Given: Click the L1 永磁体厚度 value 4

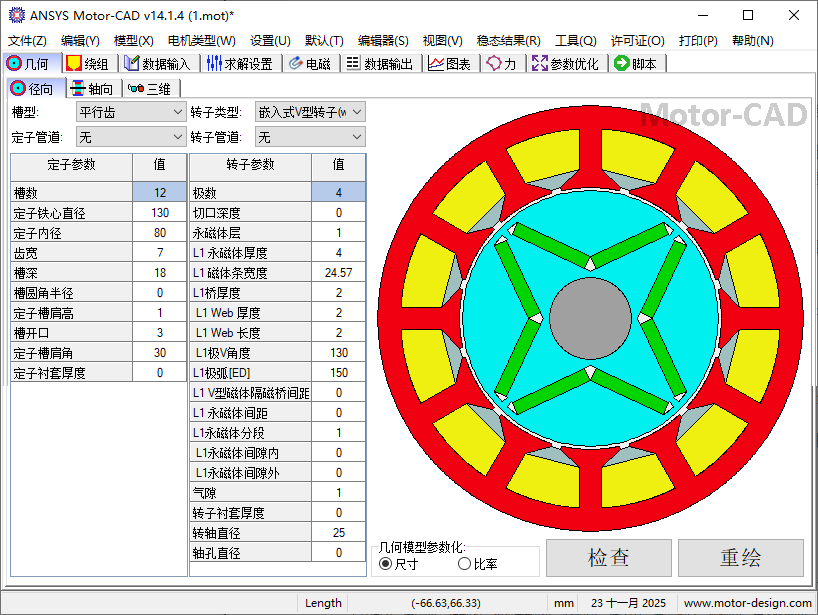Looking at the screenshot, I should [339, 252].
